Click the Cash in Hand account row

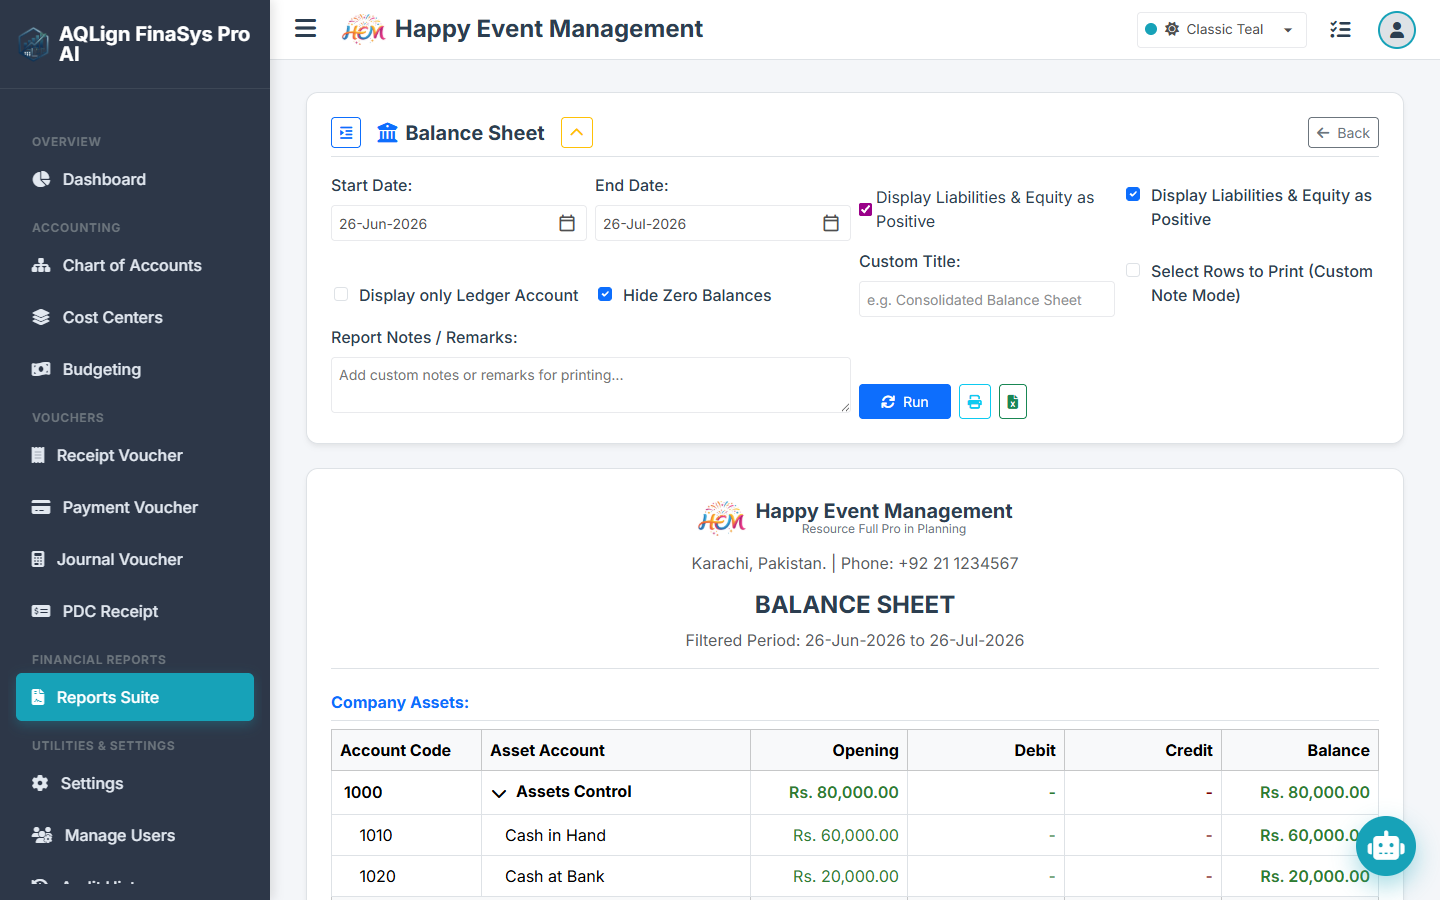click(855, 835)
